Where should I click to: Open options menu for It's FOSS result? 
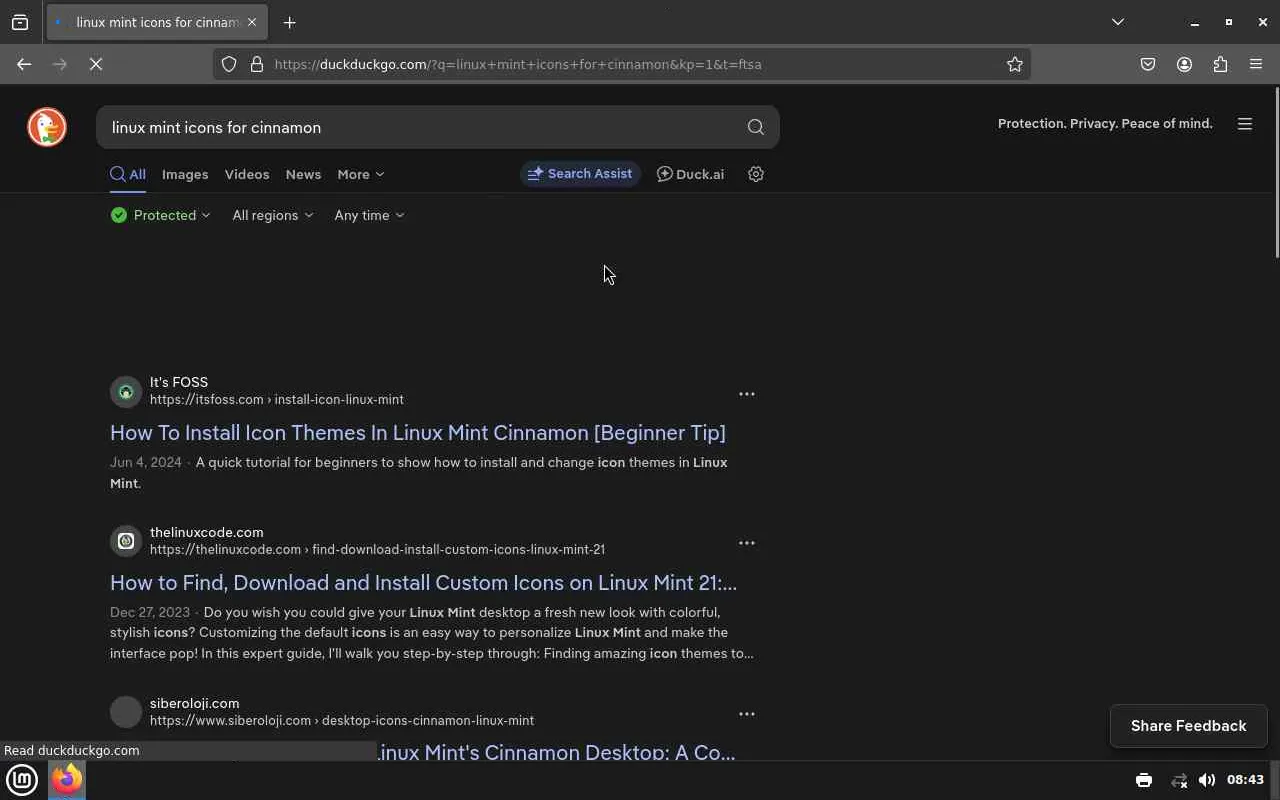747,394
